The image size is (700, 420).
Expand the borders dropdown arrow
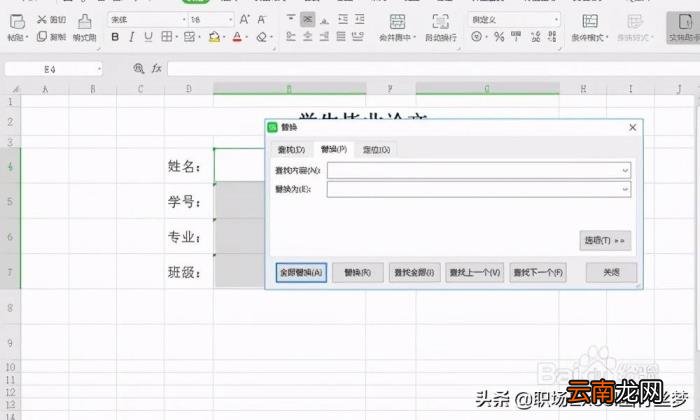177,37
